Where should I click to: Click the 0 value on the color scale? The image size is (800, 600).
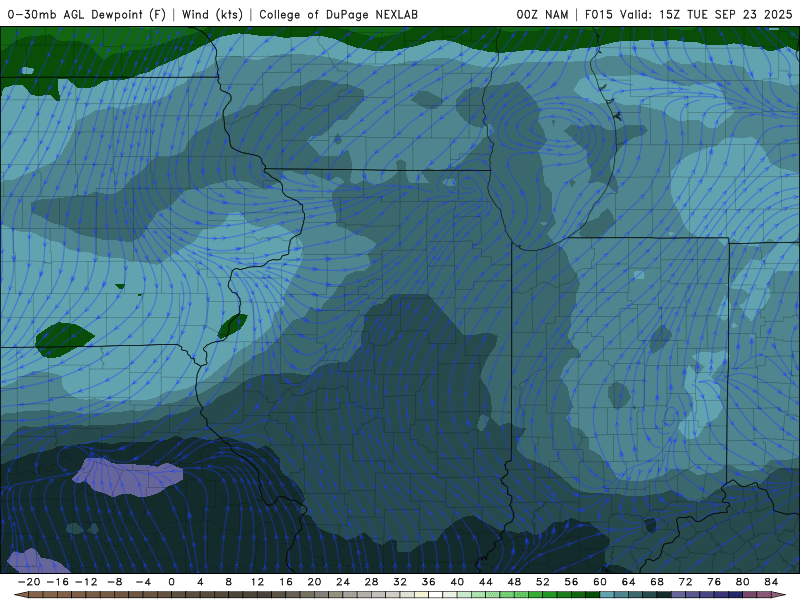(x=171, y=582)
